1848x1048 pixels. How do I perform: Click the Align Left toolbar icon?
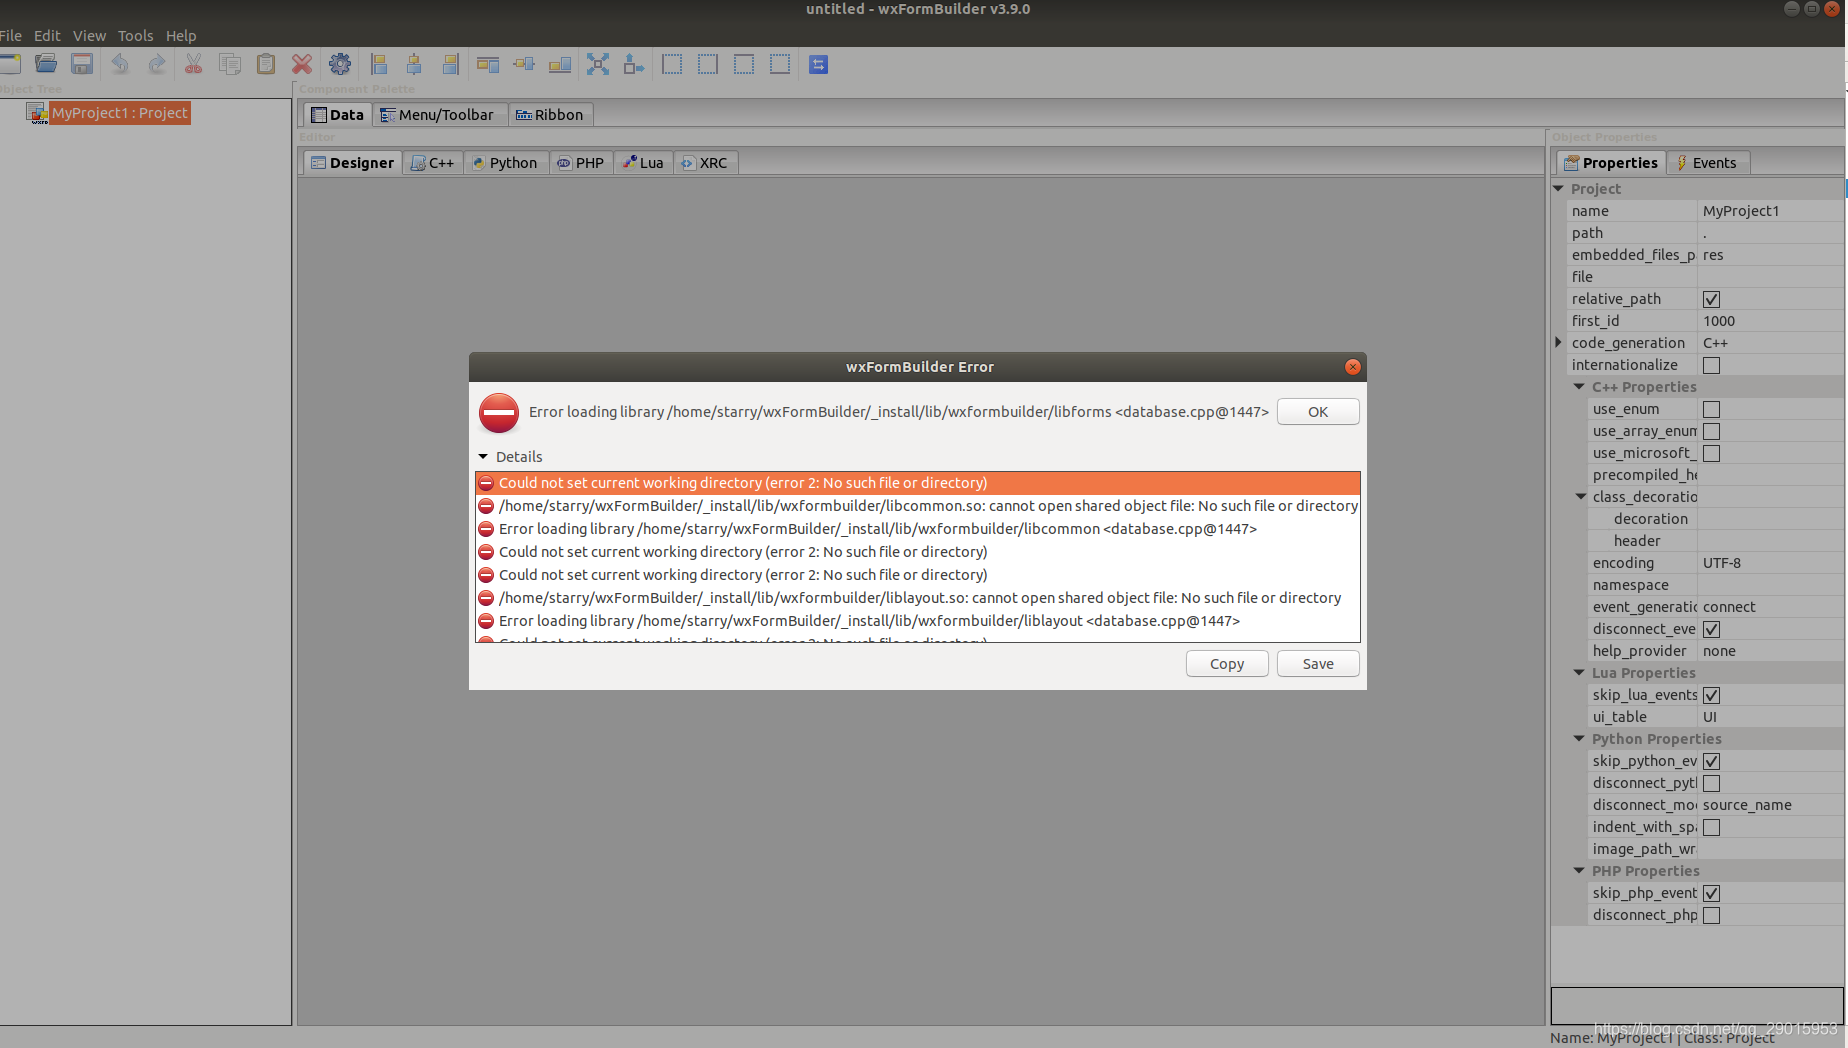[379, 64]
